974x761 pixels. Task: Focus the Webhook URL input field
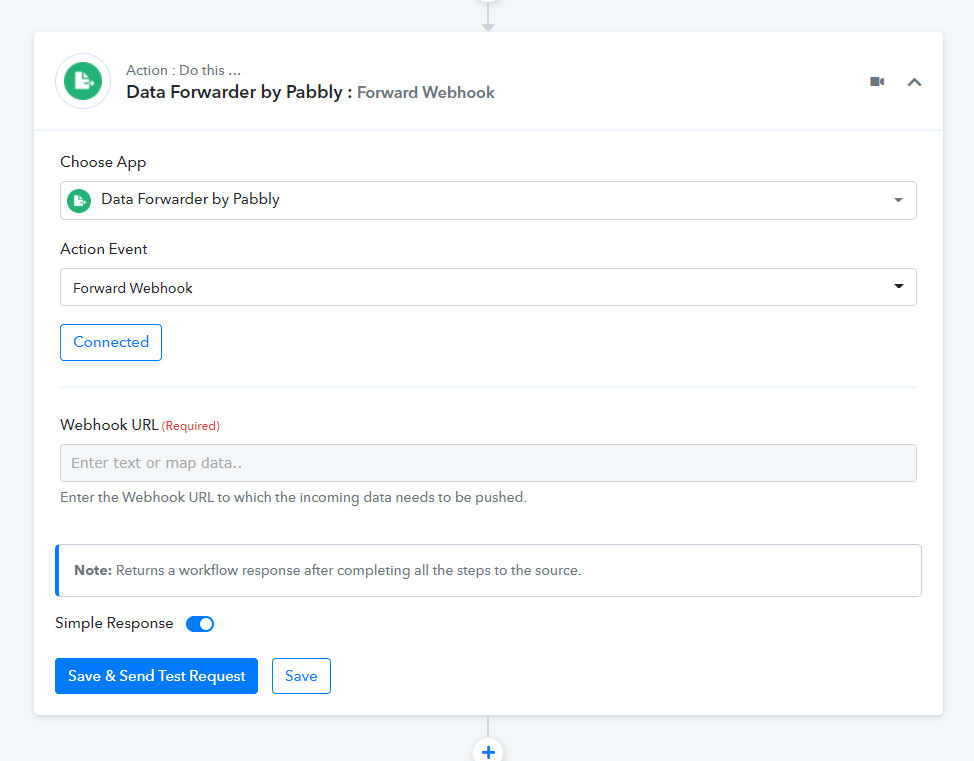(x=488, y=463)
